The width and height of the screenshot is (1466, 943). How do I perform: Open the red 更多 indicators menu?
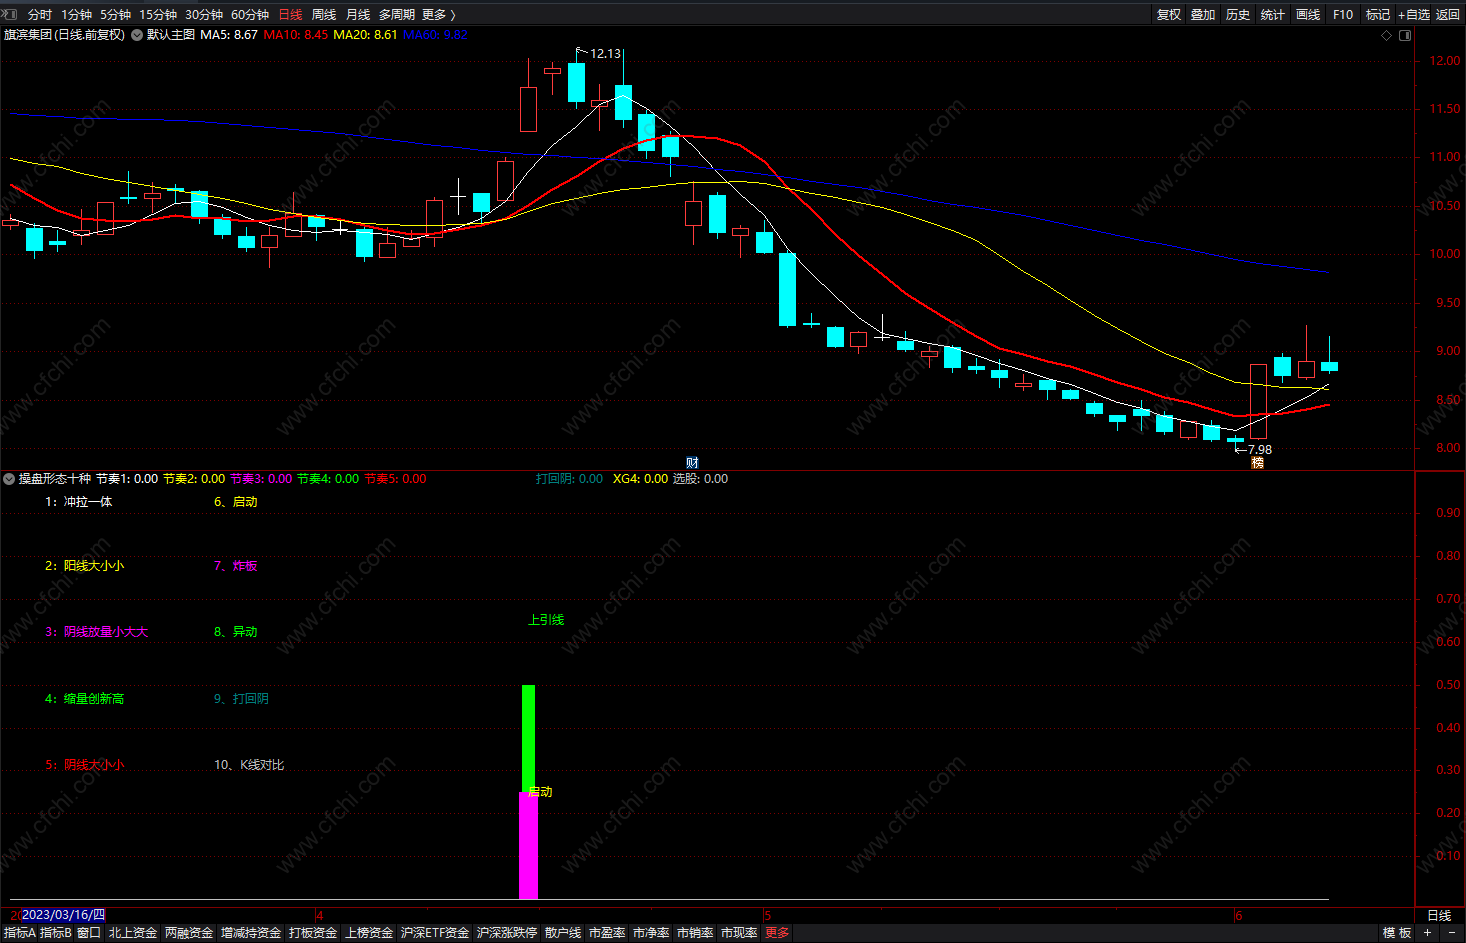(x=777, y=932)
